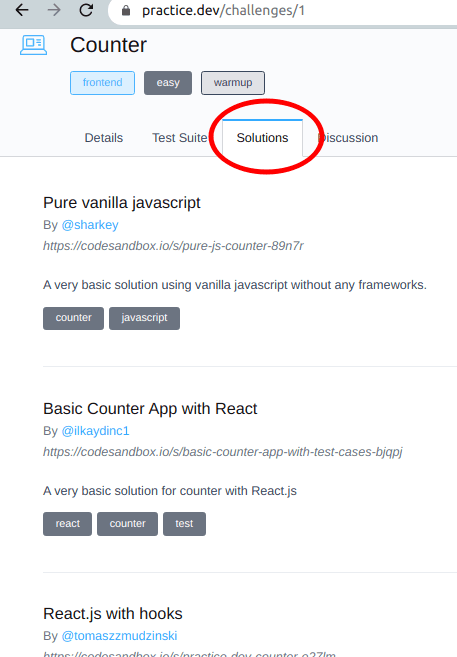Switch to the Discussion tab

[348, 138]
